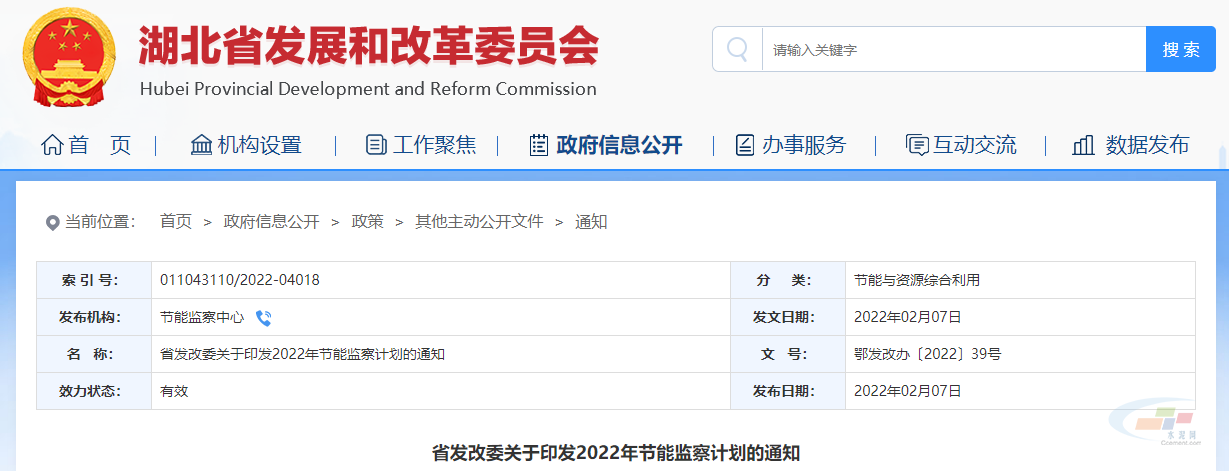Click the edit icon beside 办事服务

pos(744,145)
